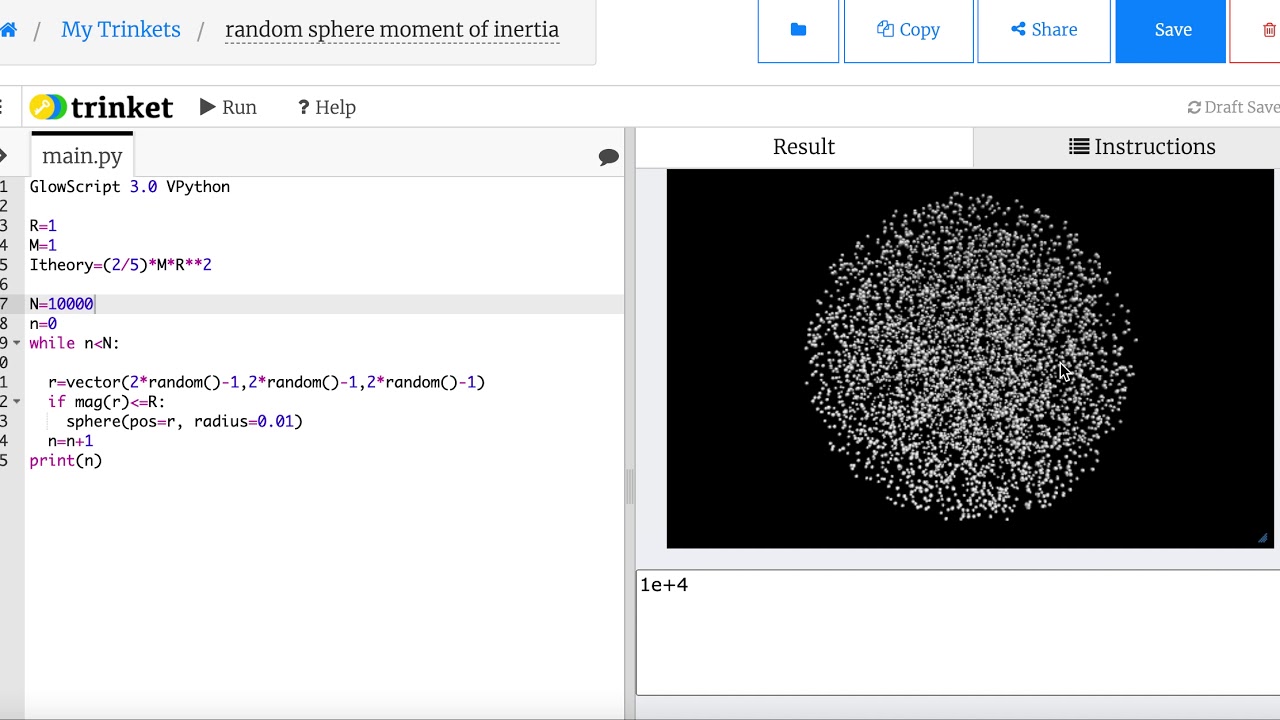Click the folder icon button
Image resolution: width=1280 pixels, height=720 pixels.
point(798,30)
